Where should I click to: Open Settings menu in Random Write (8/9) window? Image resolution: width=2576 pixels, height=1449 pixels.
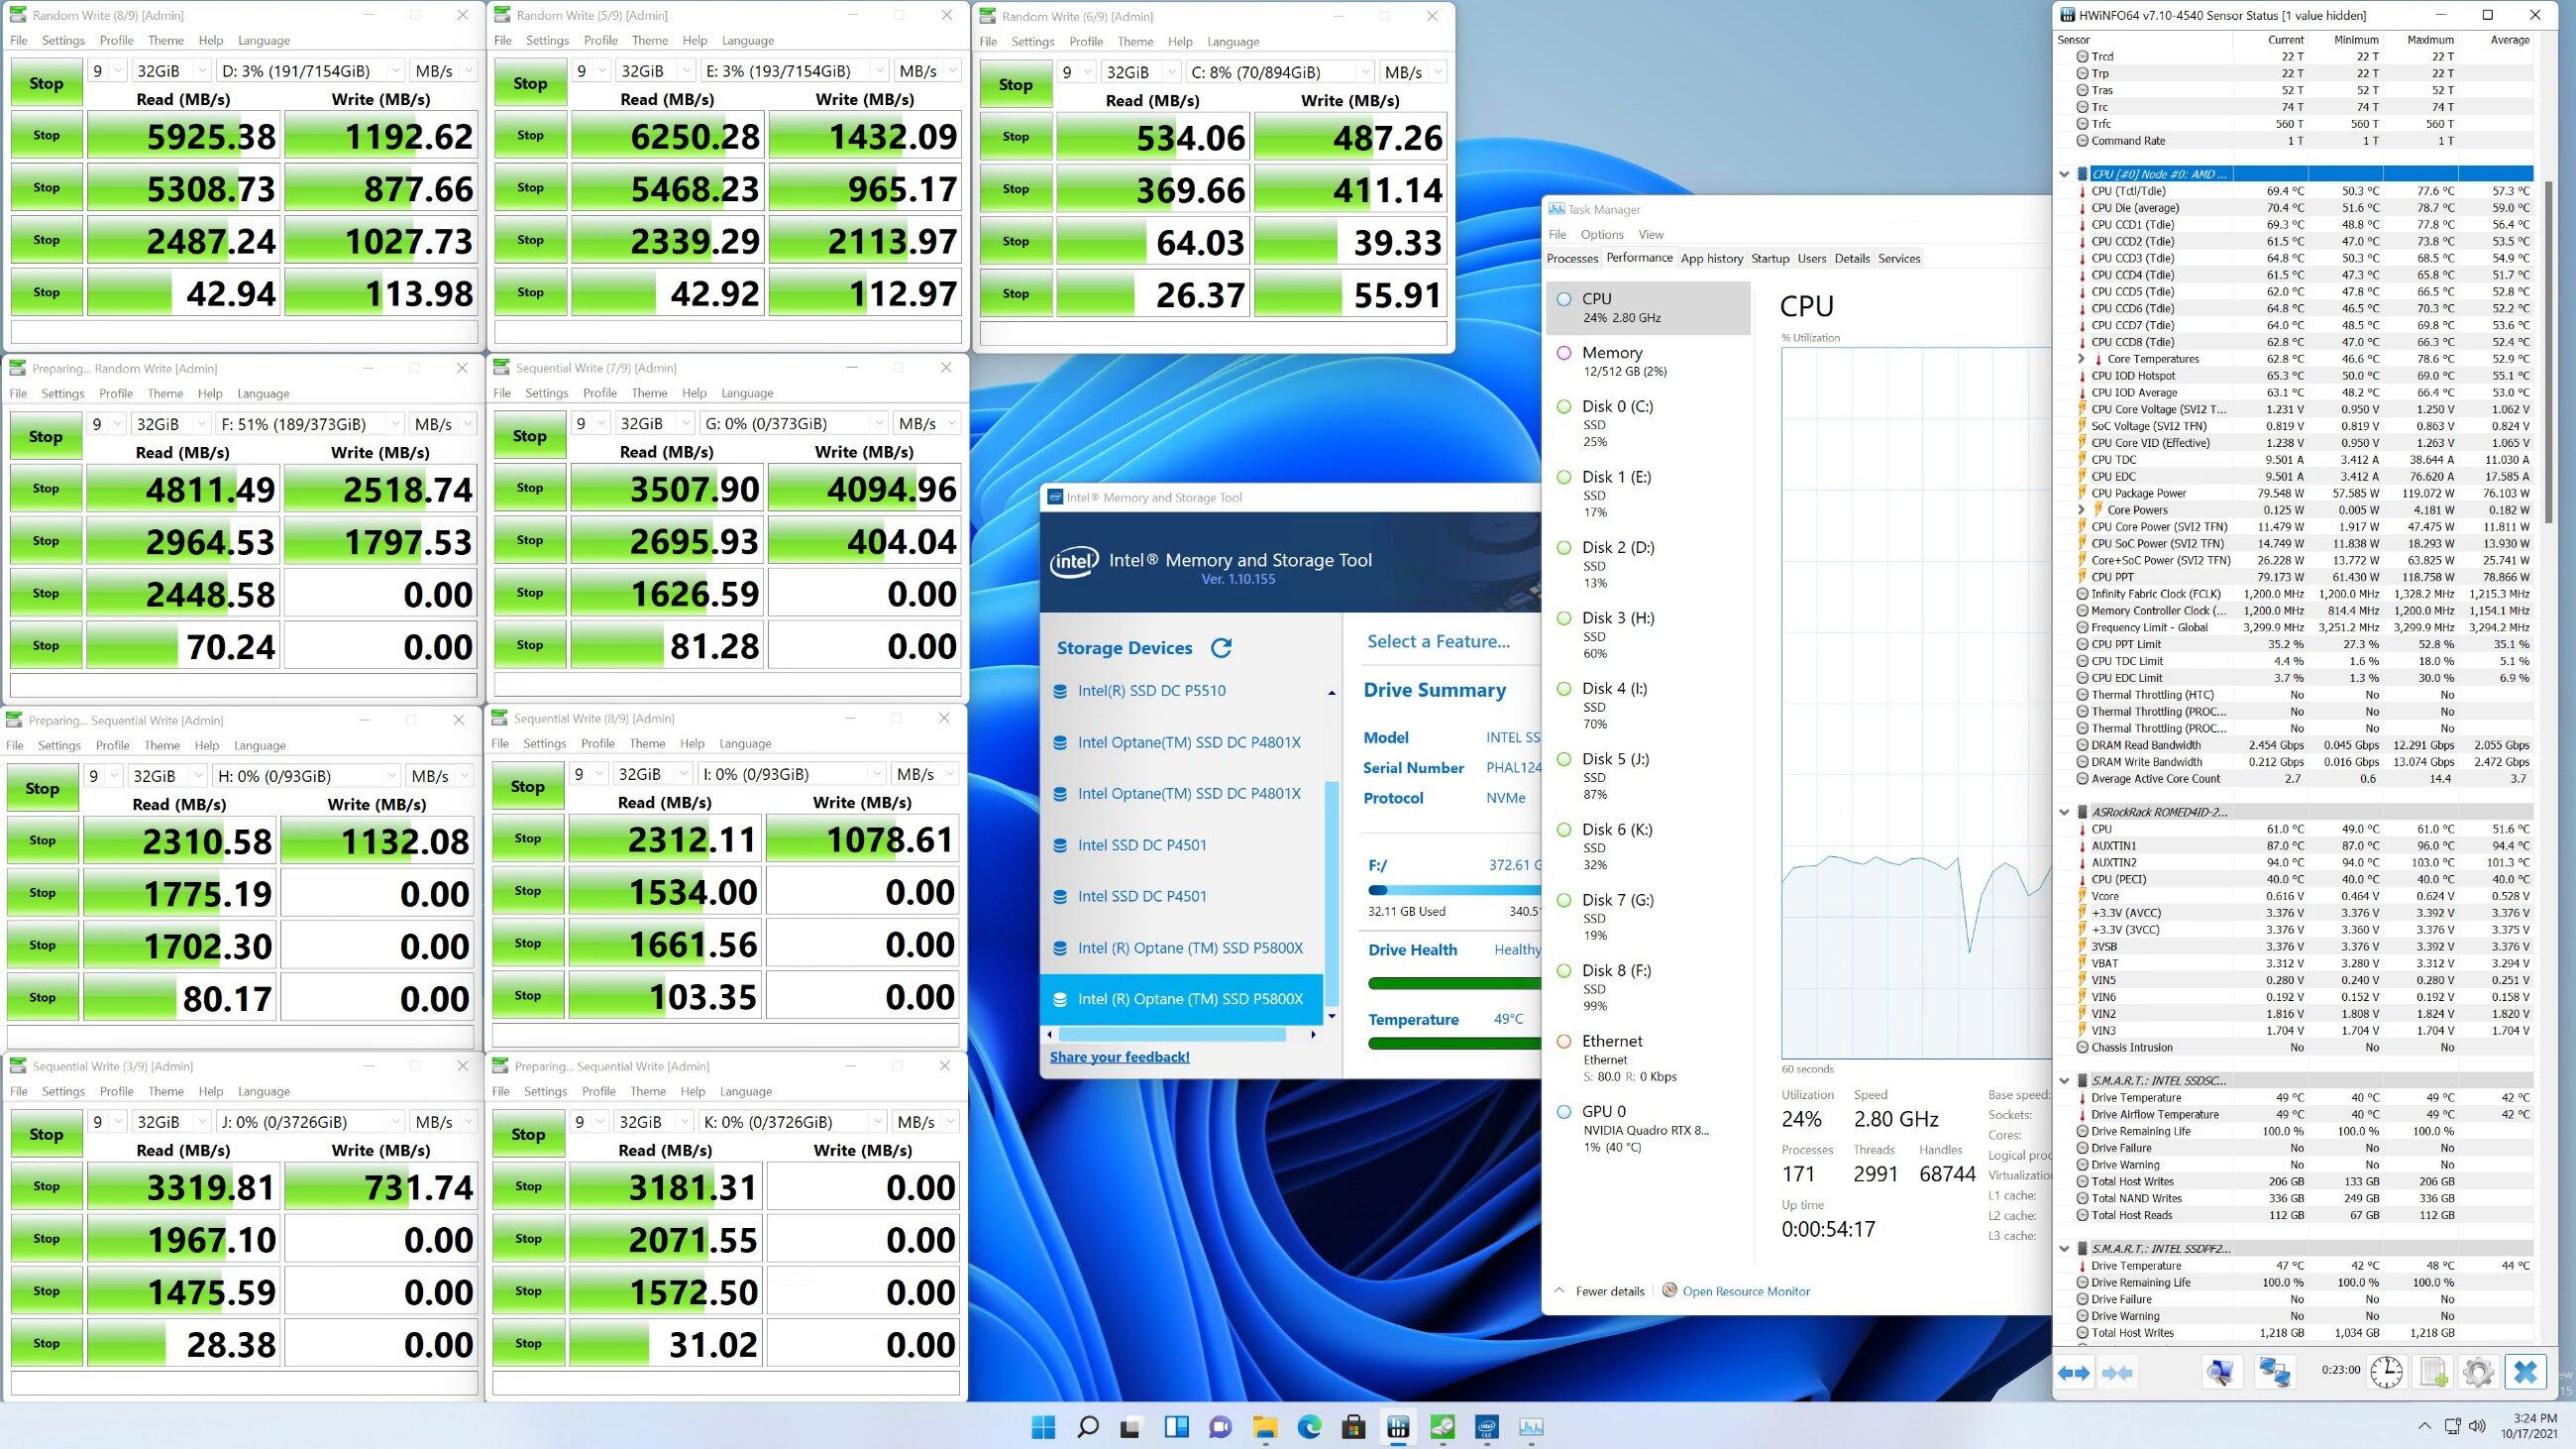(x=63, y=40)
